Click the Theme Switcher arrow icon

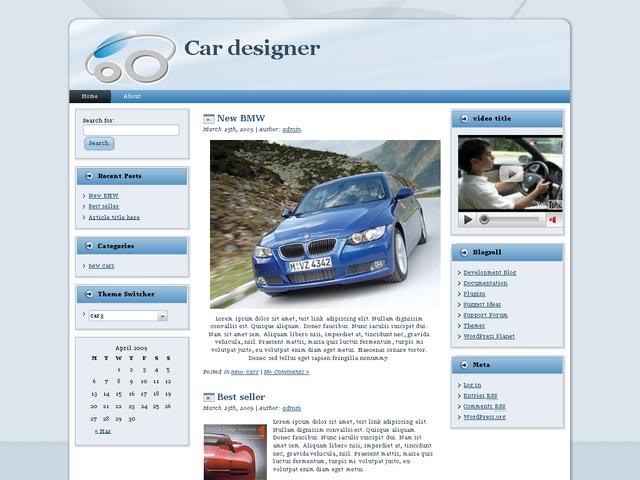(x=89, y=294)
